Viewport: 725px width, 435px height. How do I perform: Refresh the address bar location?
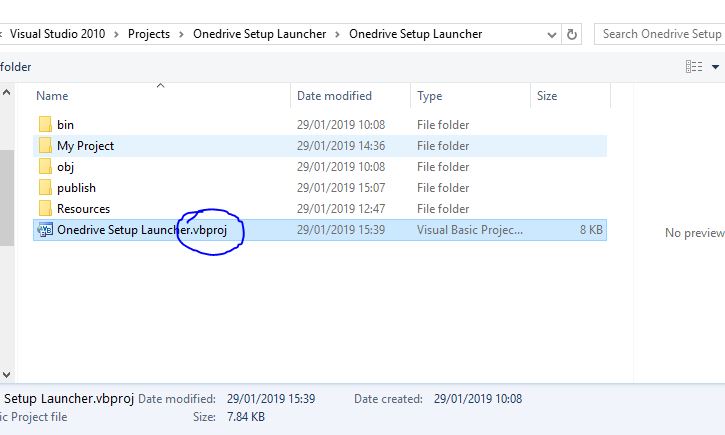pos(571,34)
